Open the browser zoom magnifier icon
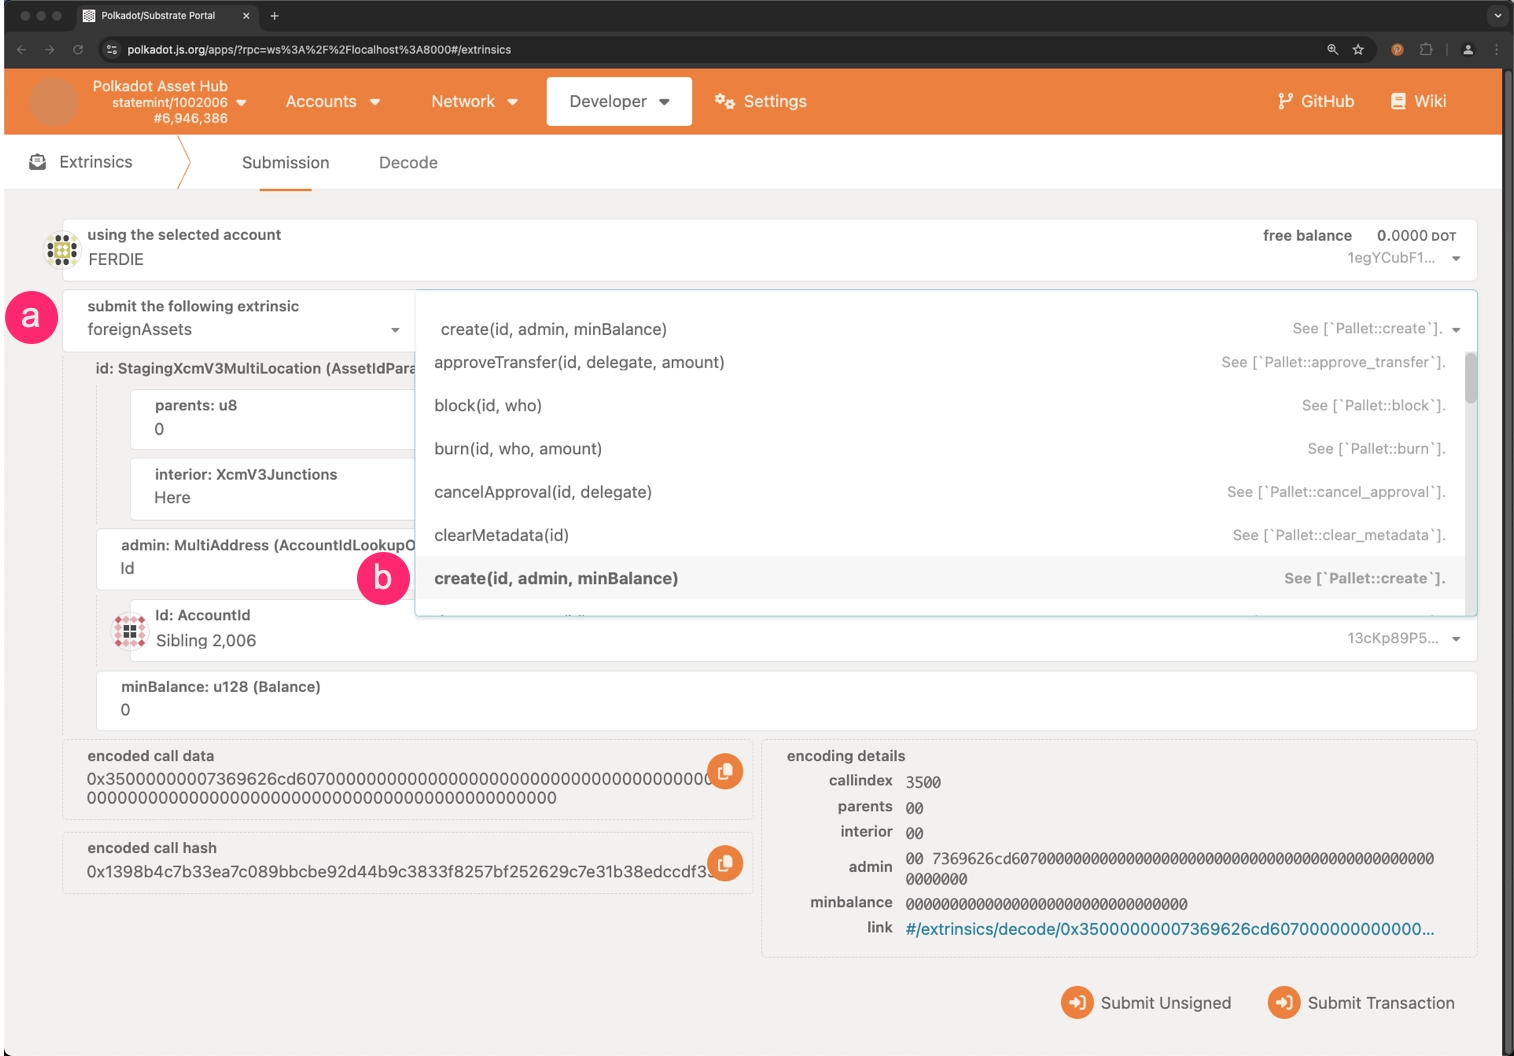The height and width of the screenshot is (1056, 1514). tap(1332, 49)
